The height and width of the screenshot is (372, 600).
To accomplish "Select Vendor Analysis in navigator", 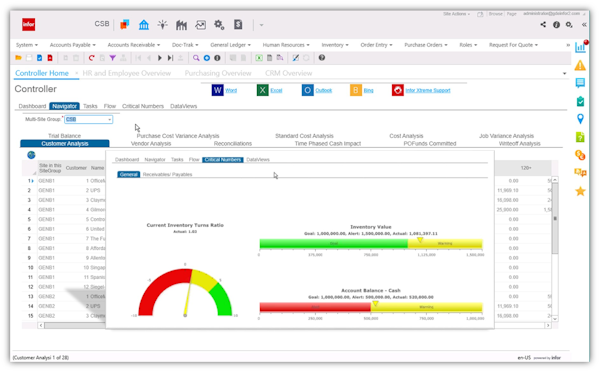I will (x=151, y=144).
